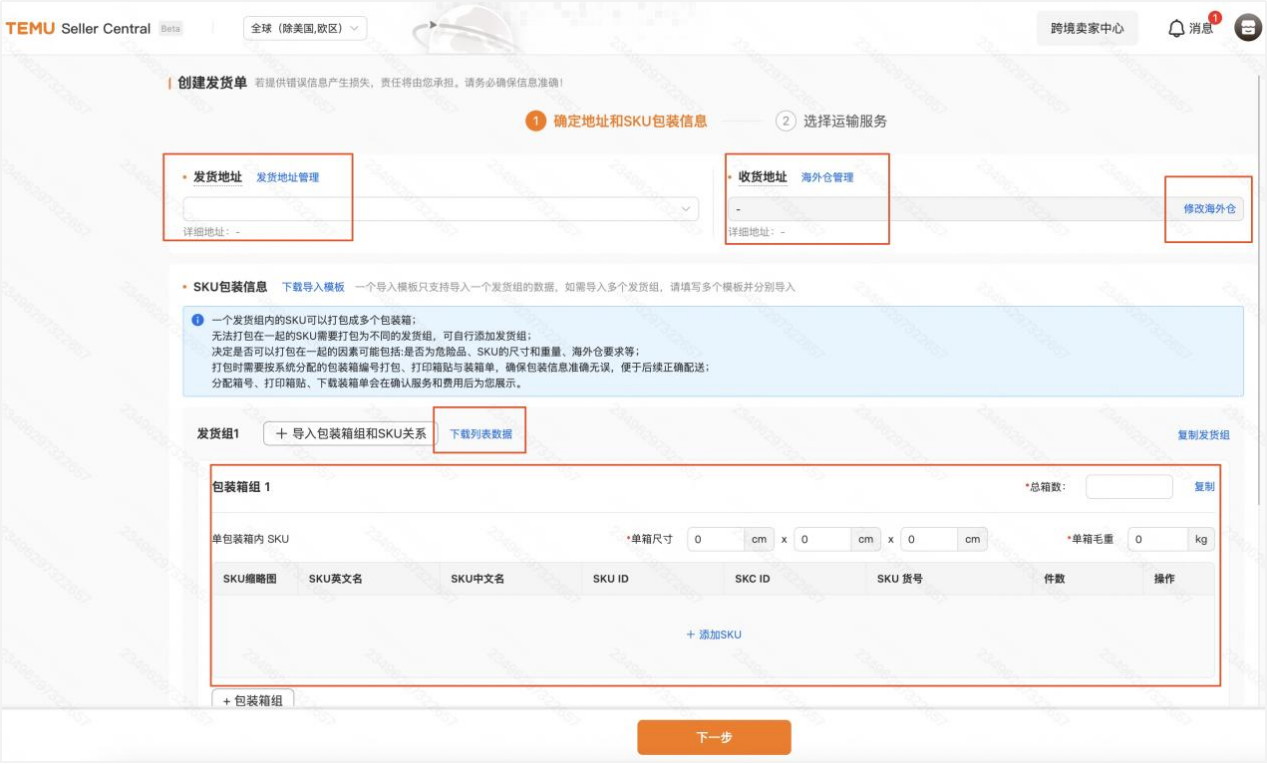Screen dimensions: 1267x764
Task: Click 导入包装箱组和SKU关系 button
Action: (350, 434)
